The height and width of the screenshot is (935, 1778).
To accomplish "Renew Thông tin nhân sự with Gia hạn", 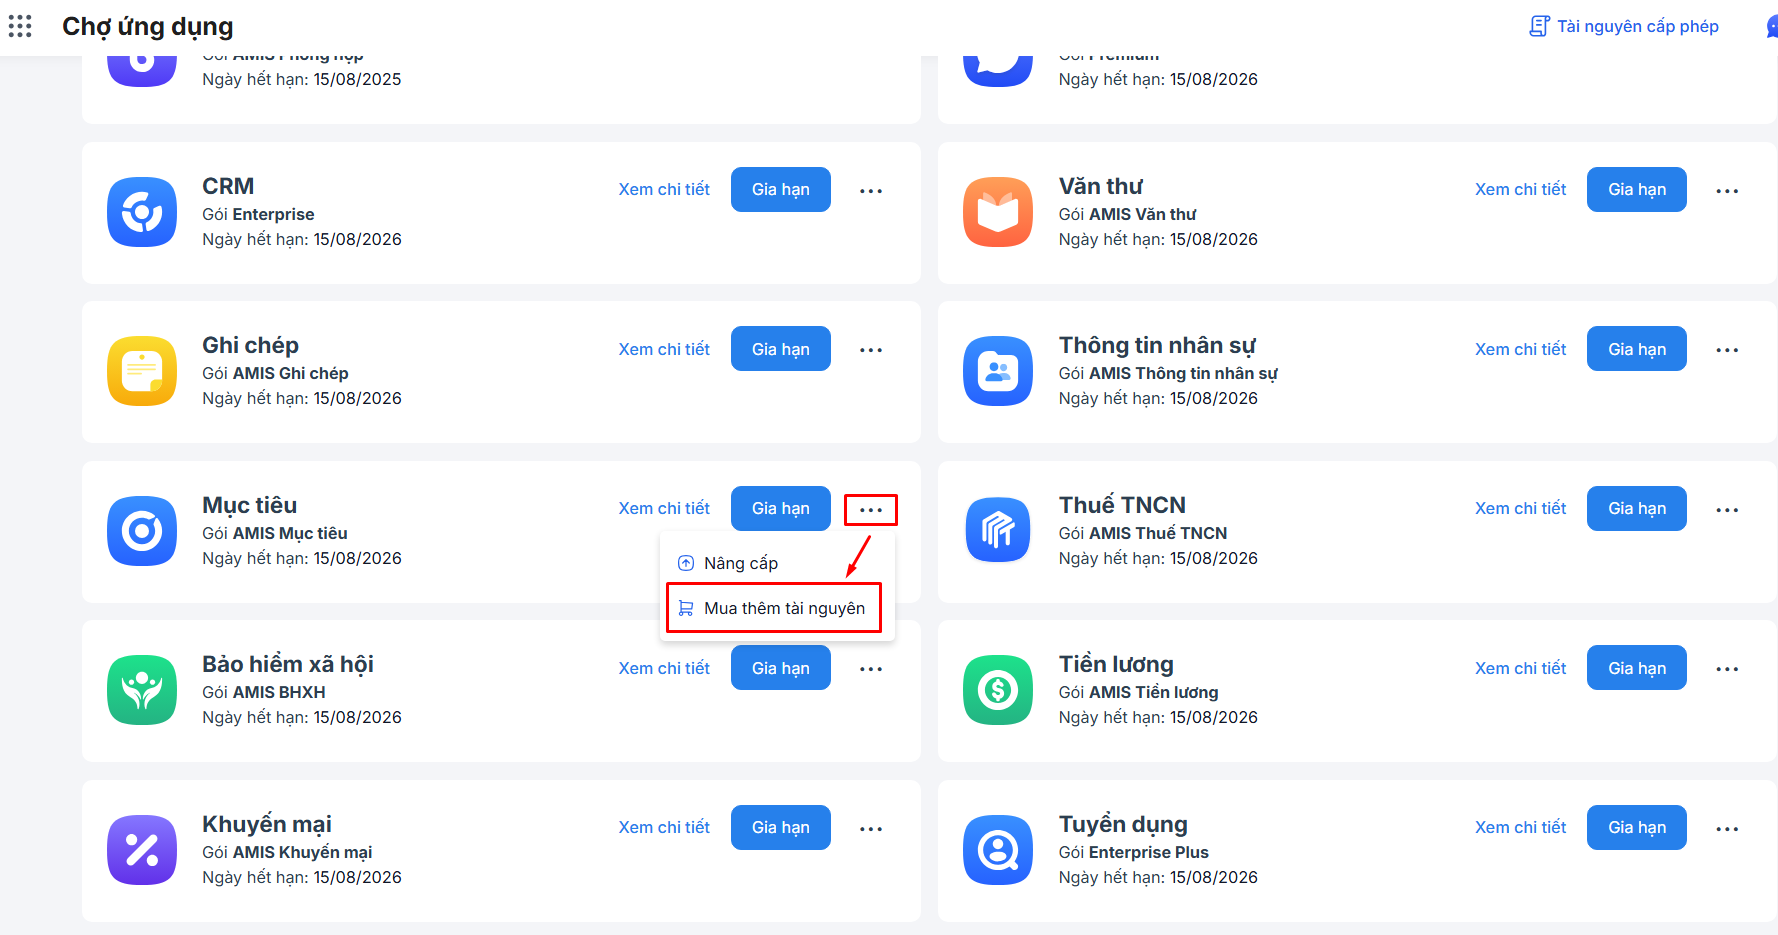I will tap(1637, 349).
